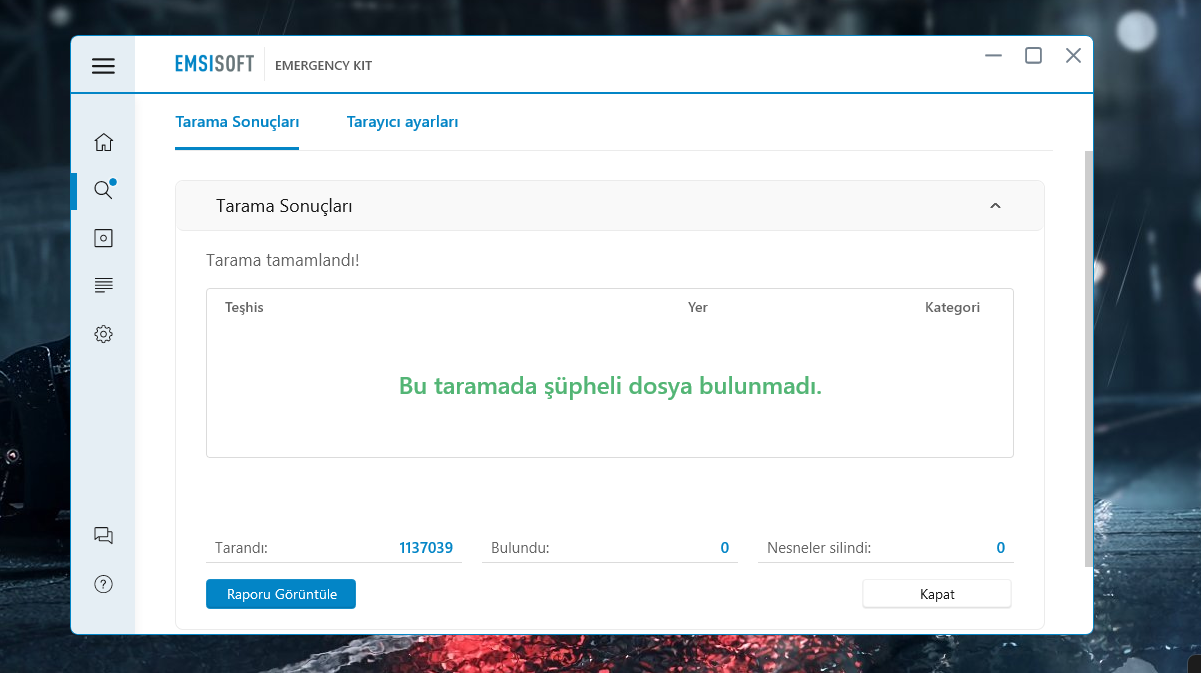Viewport: 1201px width, 673px height.
Task: Click the Tarandı: label
Action: point(241,548)
